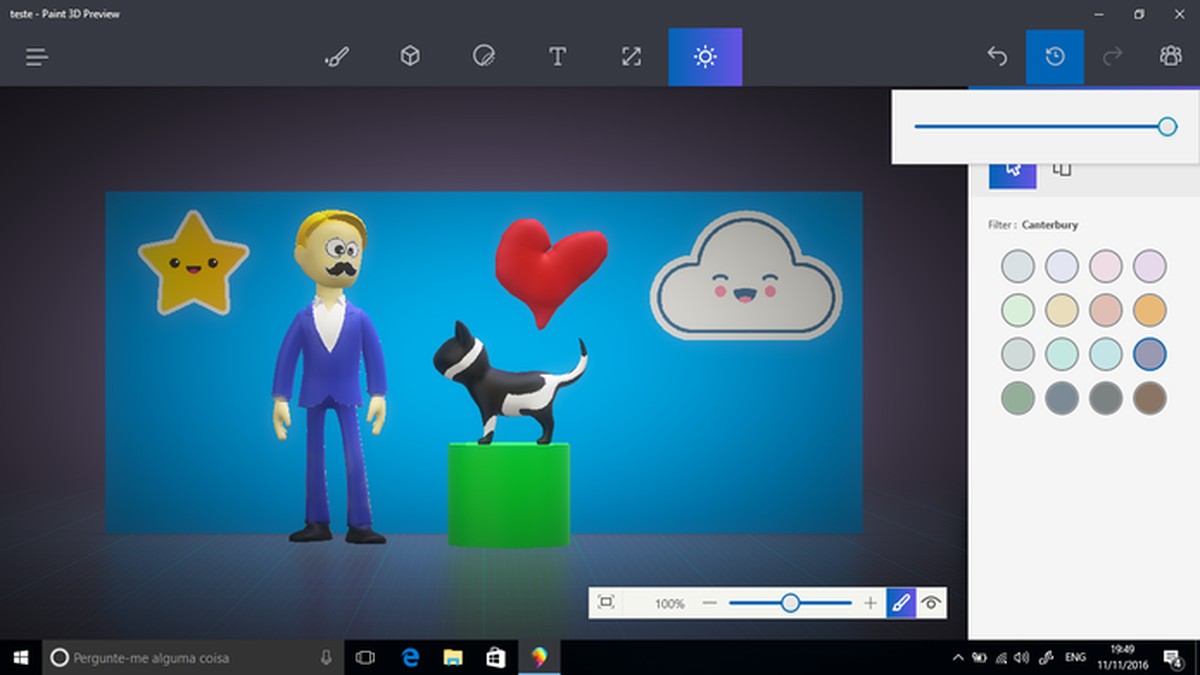Viewport: 1200px width, 675px height.
Task: Open the History timeline icon
Action: tap(1056, 57)
